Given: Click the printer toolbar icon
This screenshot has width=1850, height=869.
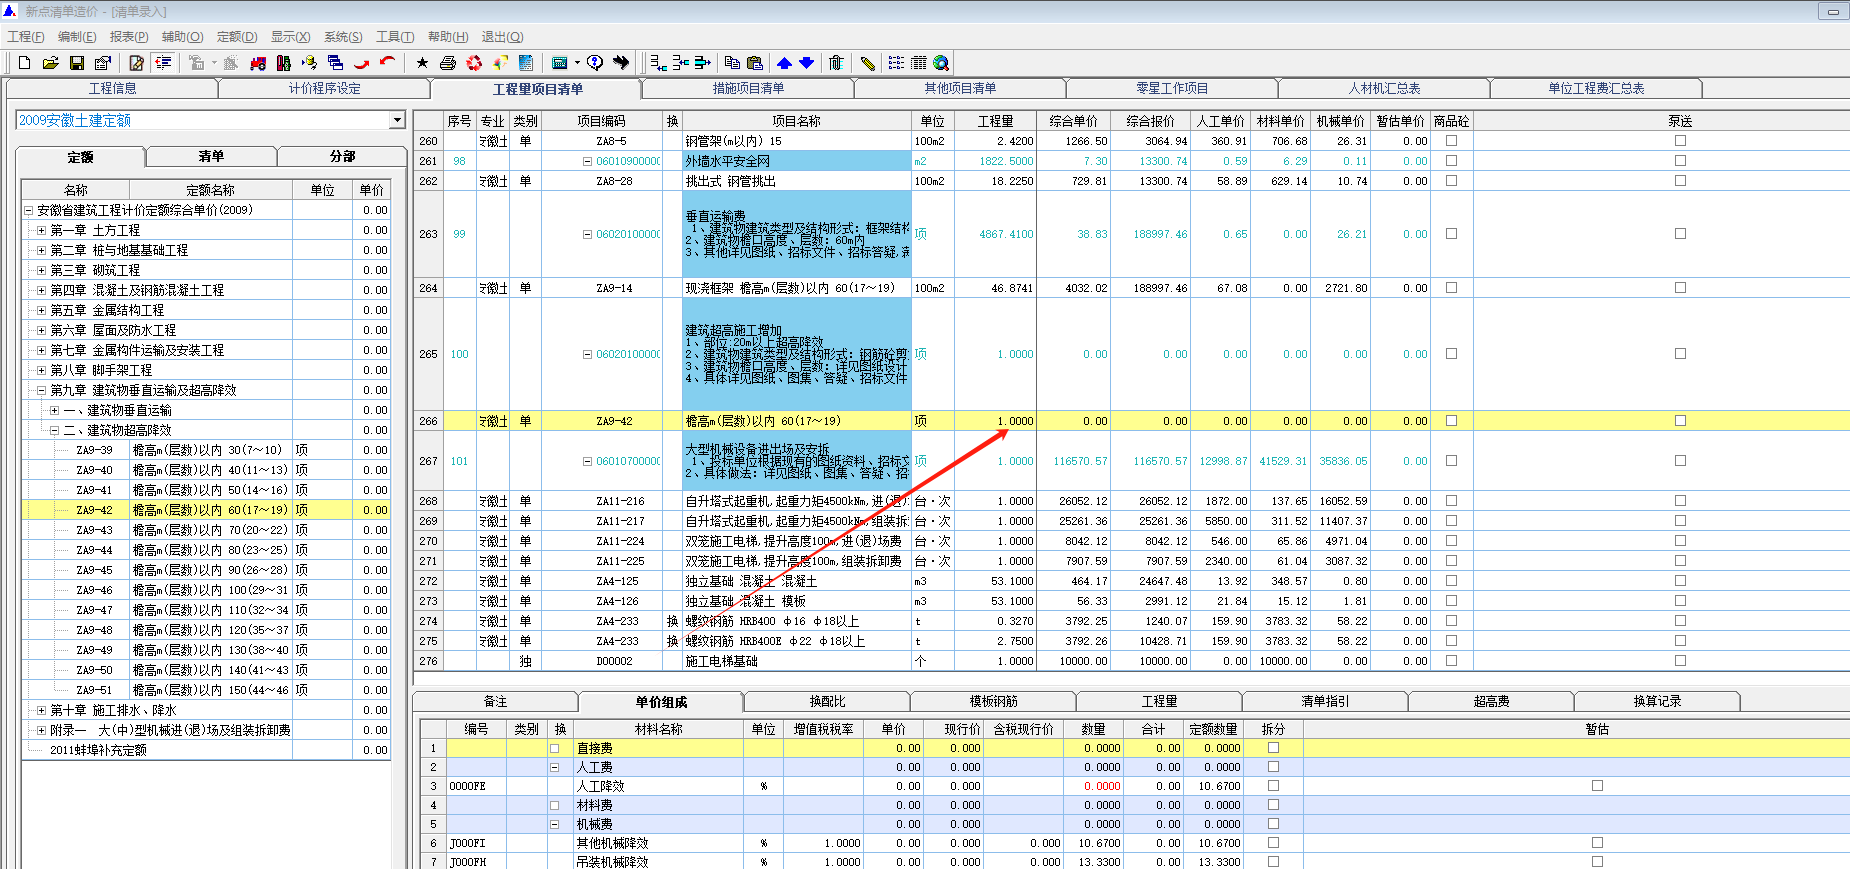Looking at the screenshot, I should tap(448, 63).
